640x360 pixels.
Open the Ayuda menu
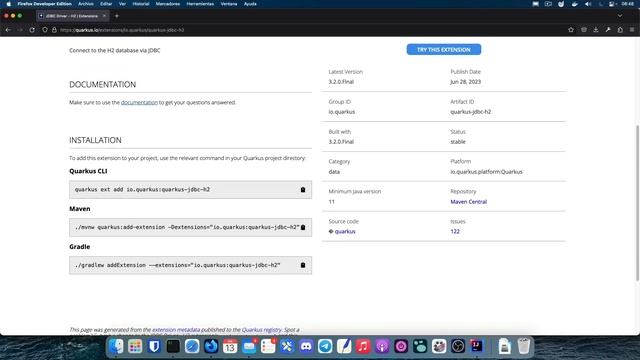(250, 4)
